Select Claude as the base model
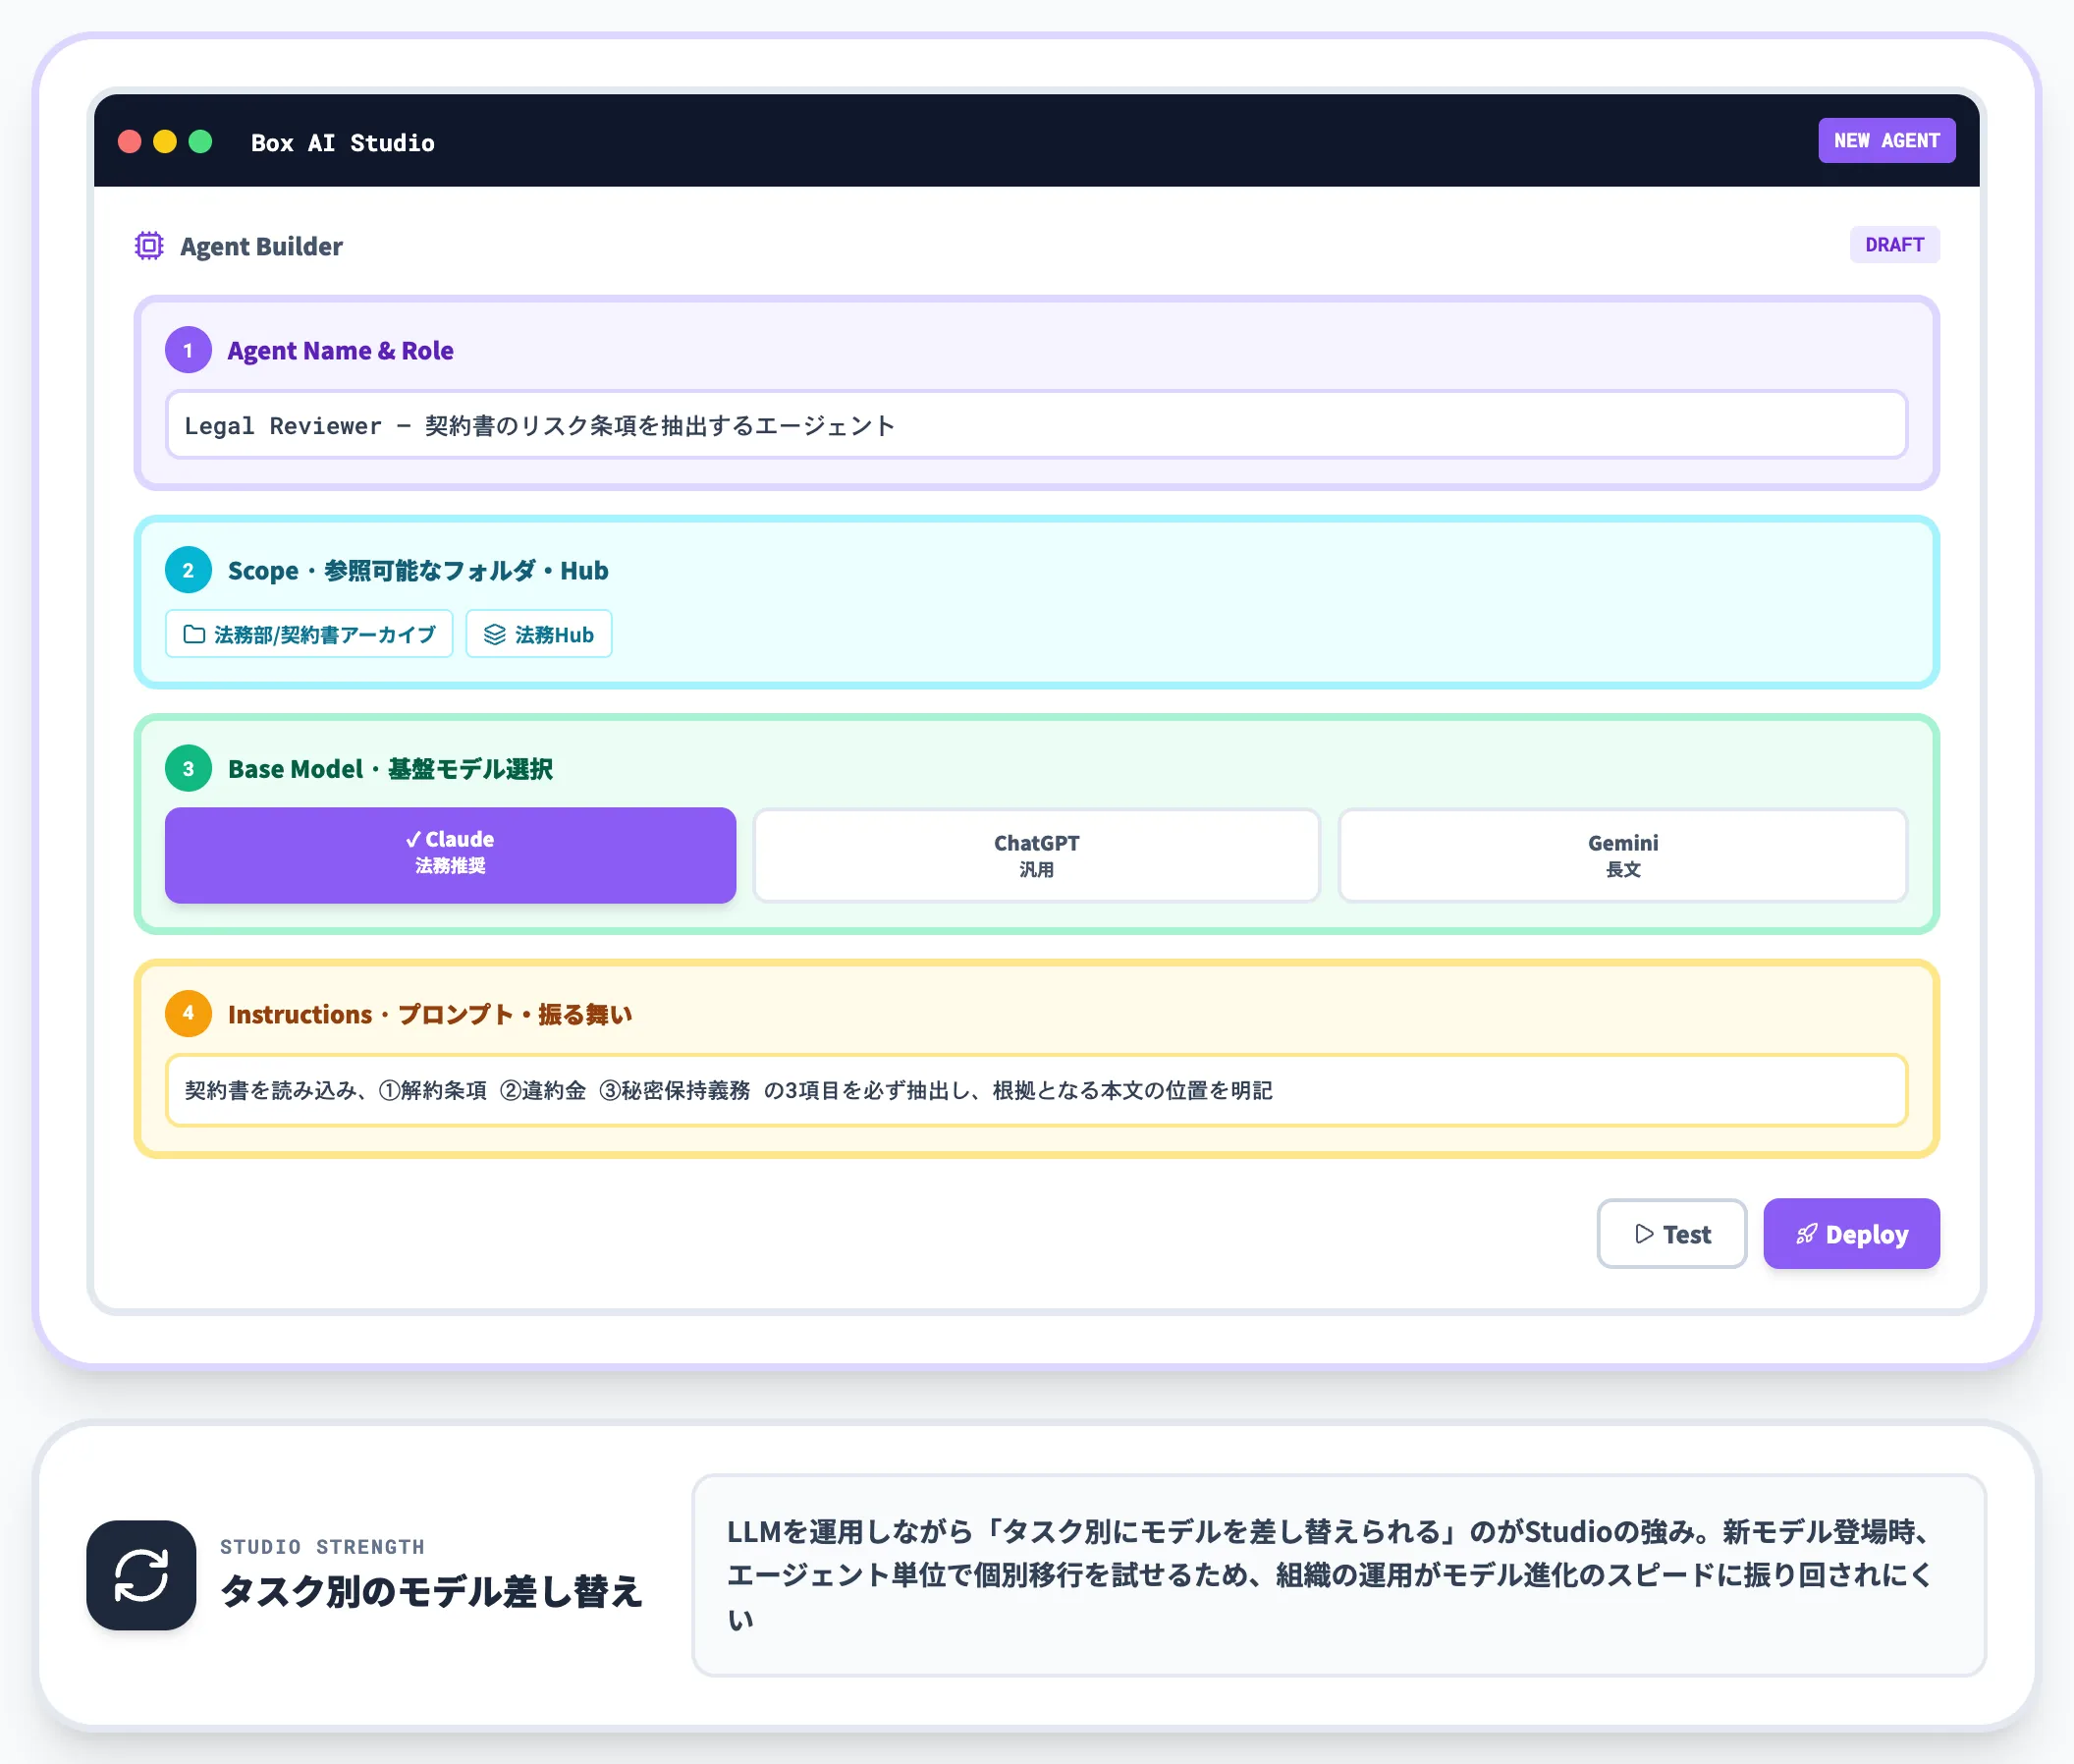Viewport: 2074px width, 1764px height. [x=450, y=855]
